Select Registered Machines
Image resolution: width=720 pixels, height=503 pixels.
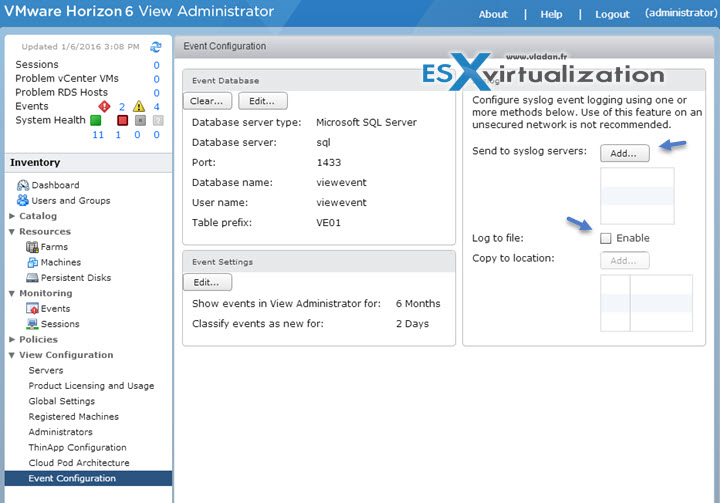73,417
